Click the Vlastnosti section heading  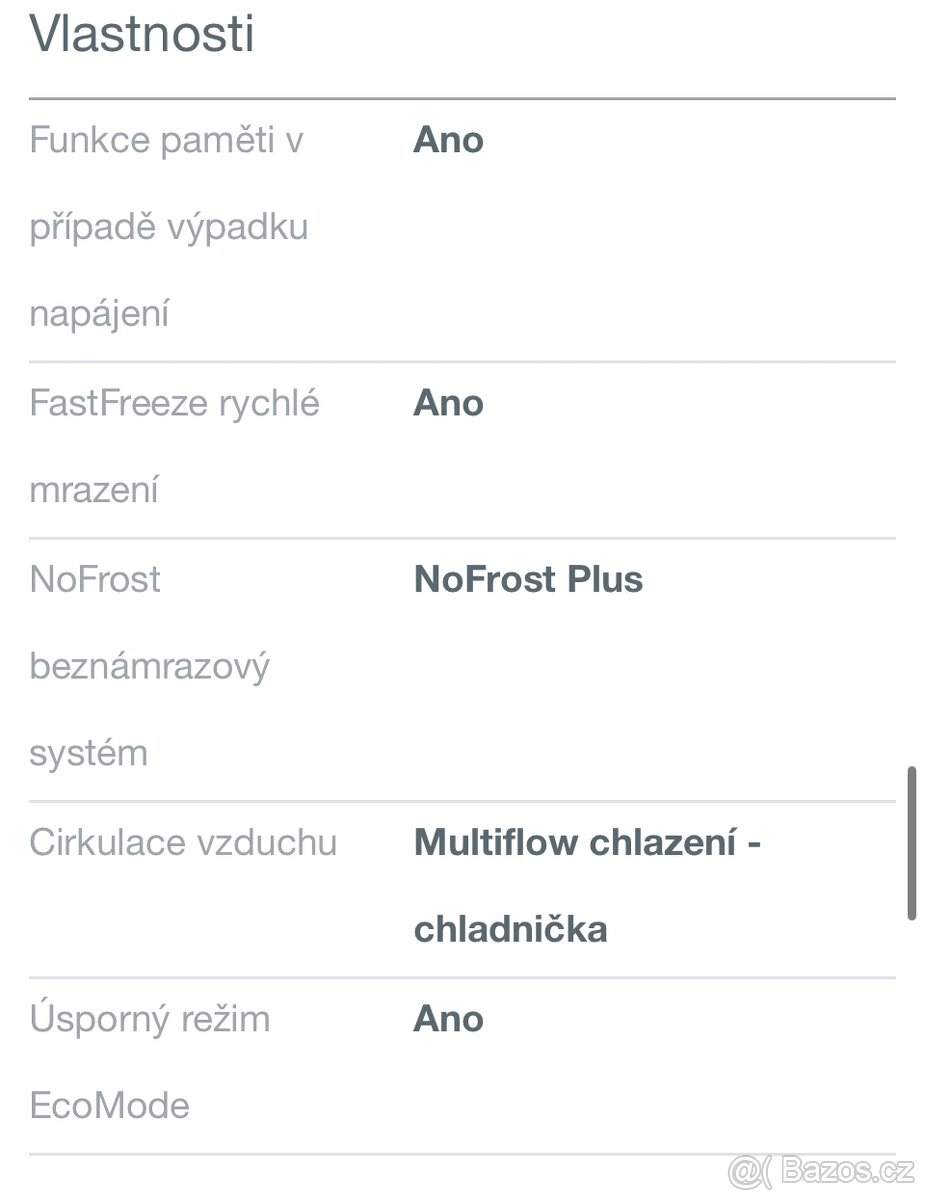pos(142,35)
